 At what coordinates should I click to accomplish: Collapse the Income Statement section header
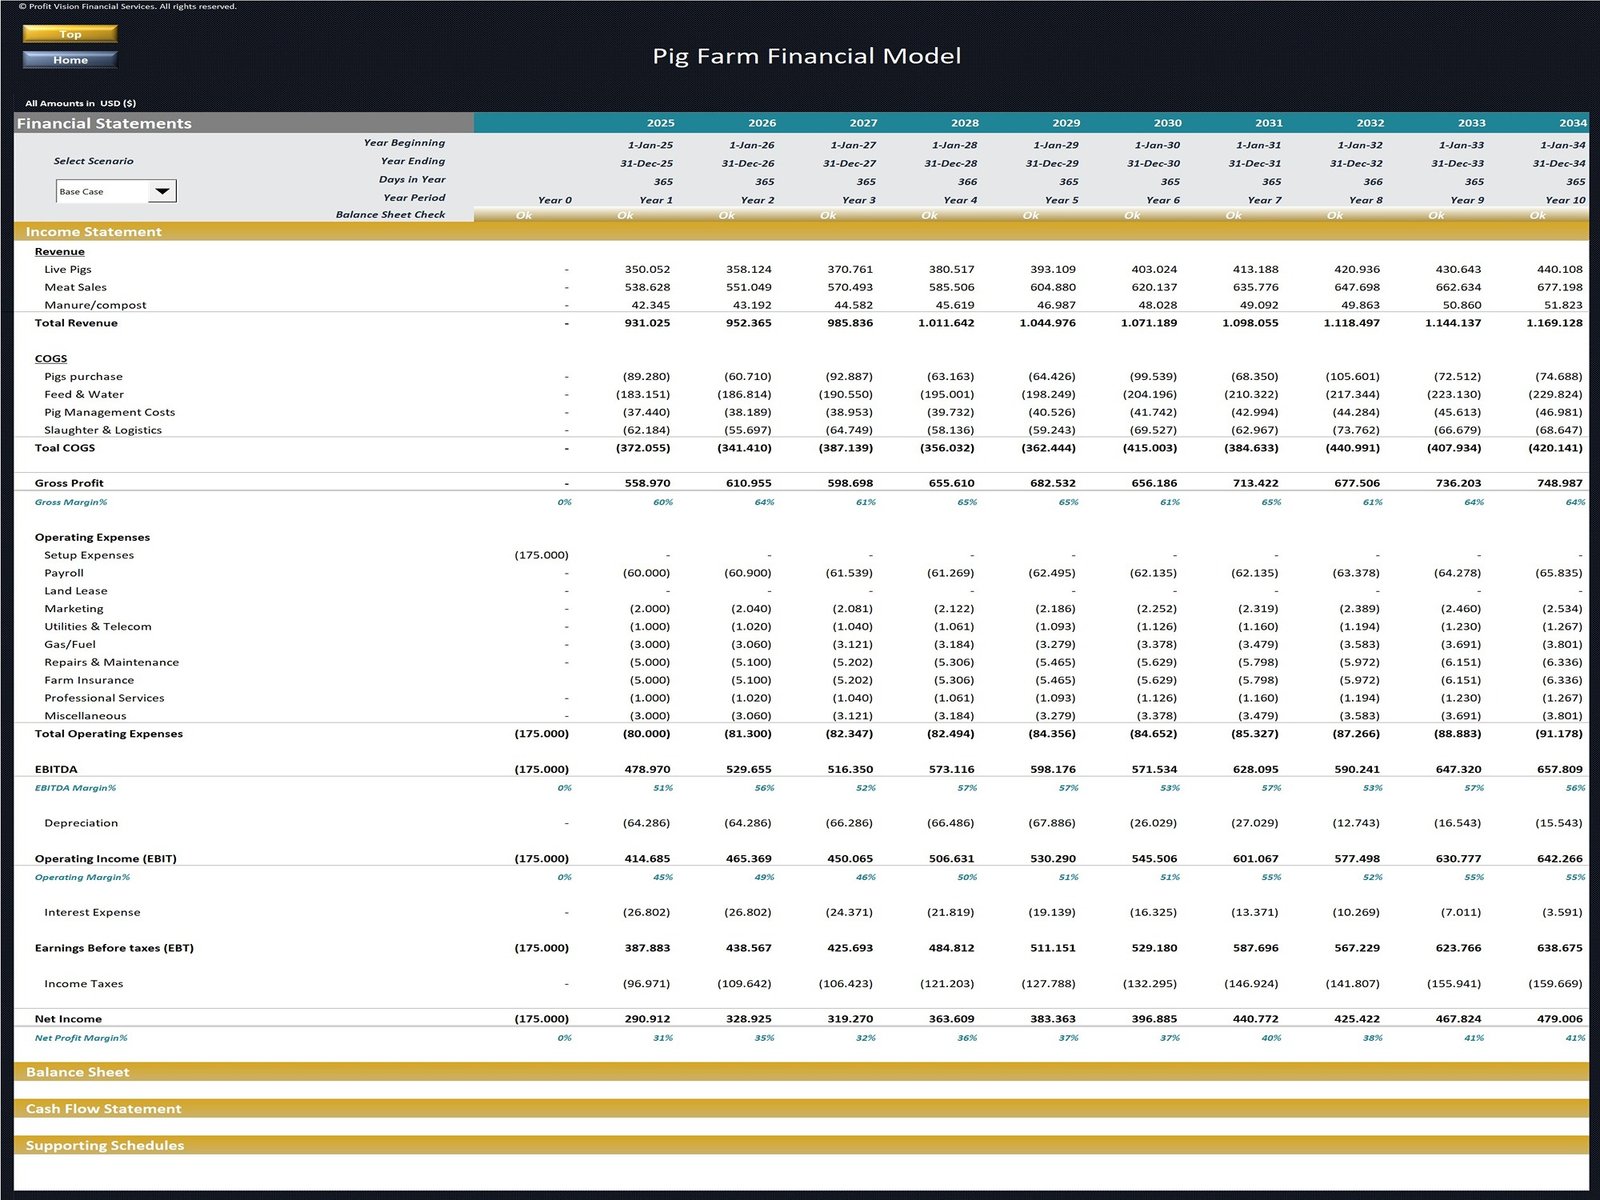pyautogui.click(x=94, y=232)
